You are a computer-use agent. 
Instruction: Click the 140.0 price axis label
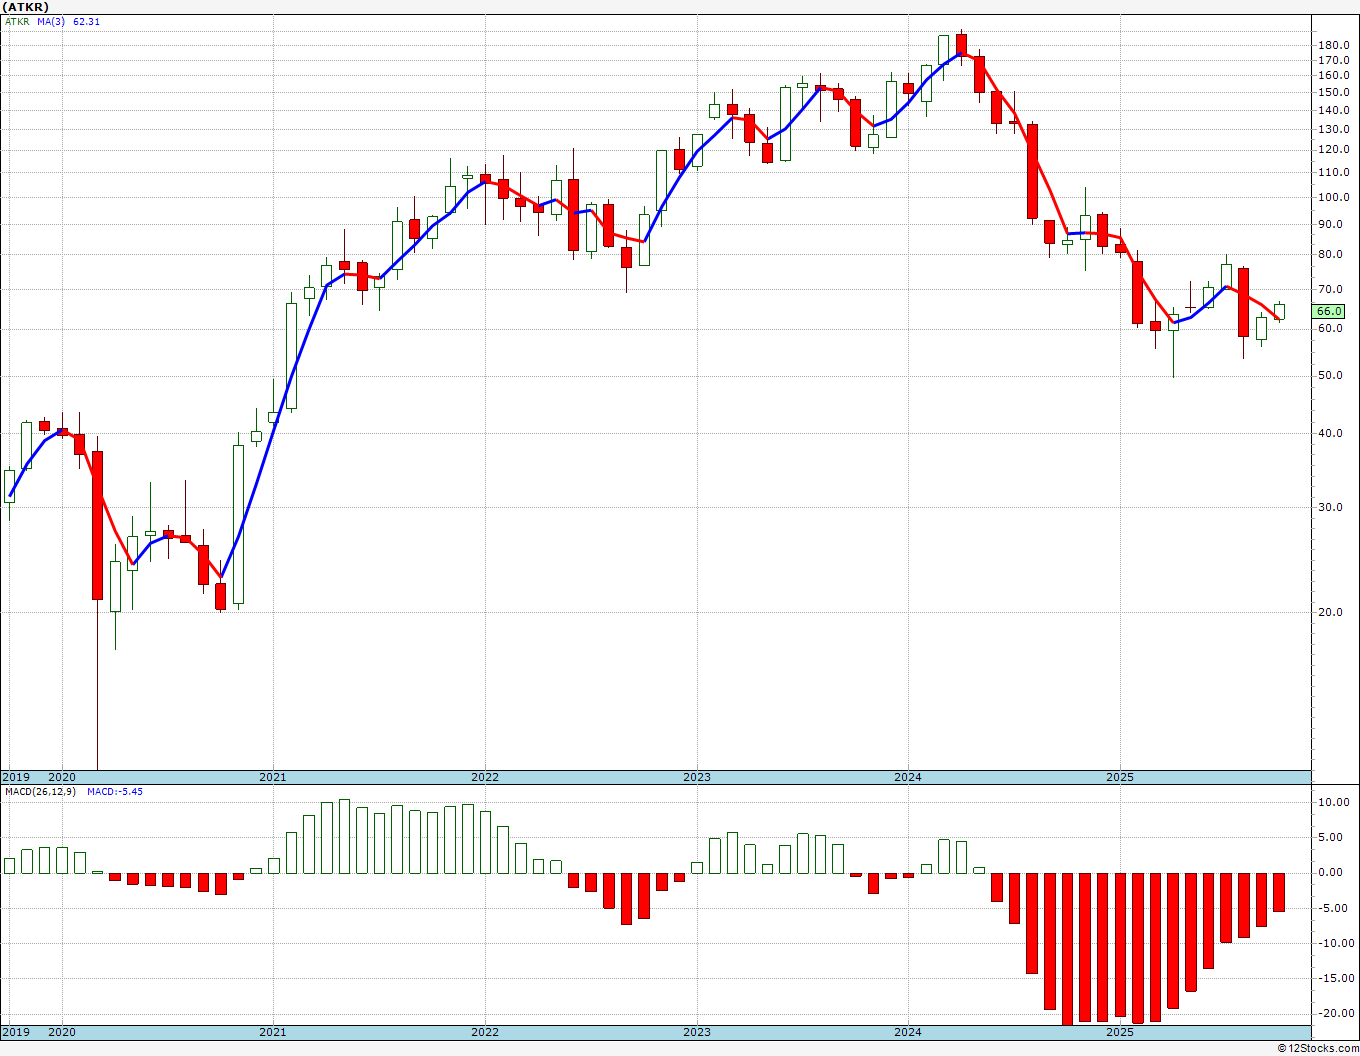pyautogui.click(x=1334, y=110)
